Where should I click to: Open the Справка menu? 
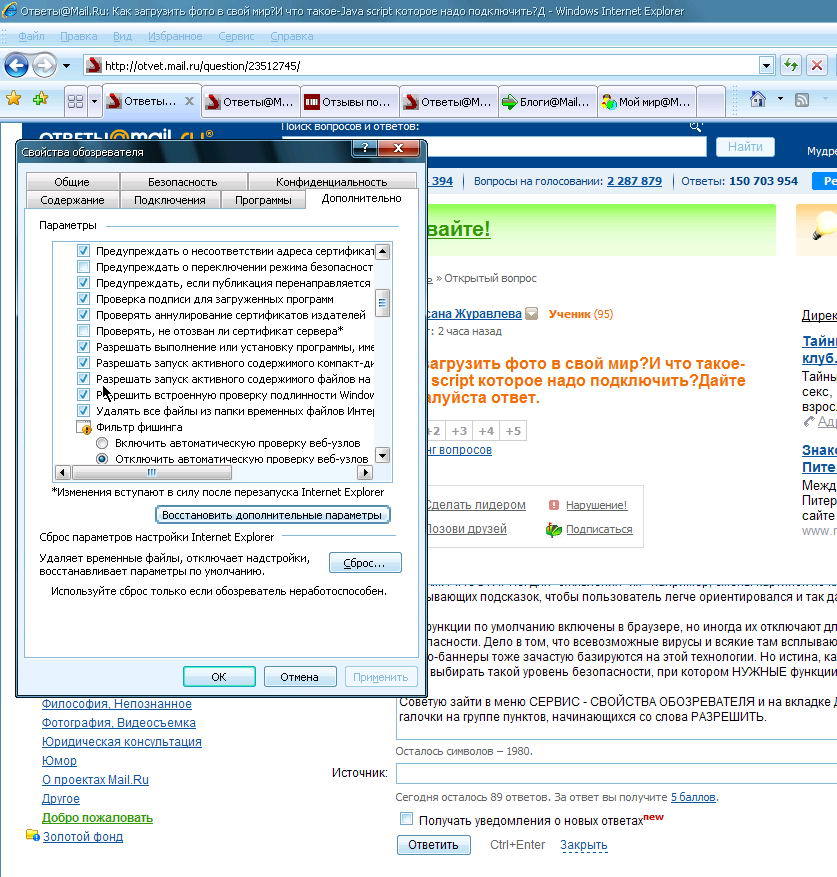point(291,36)
